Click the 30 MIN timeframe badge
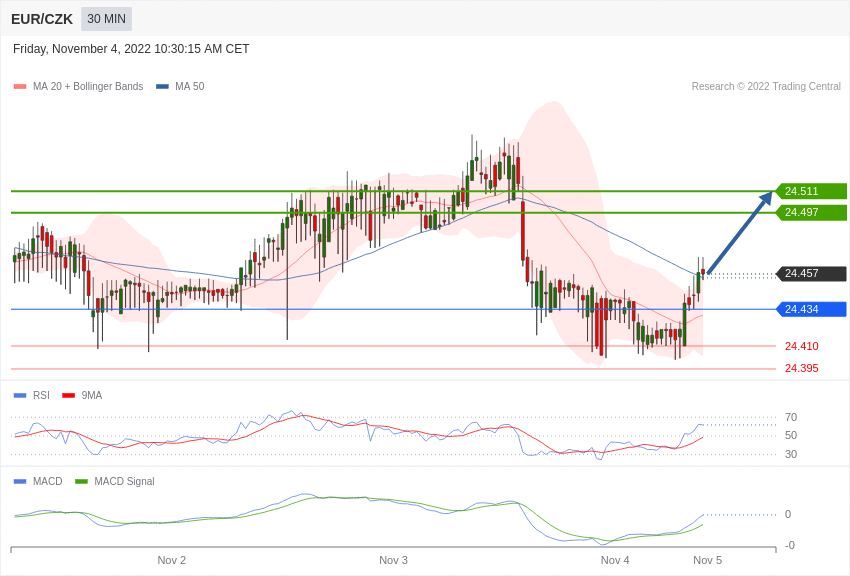The height and width of the screenshot is (576, 850). tap(106, 19)
